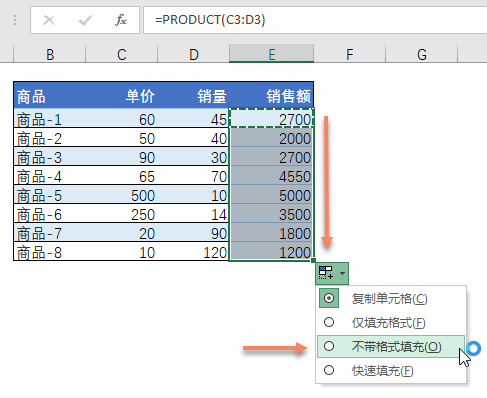Open the Insert Function fx icon

coord(121,20)
